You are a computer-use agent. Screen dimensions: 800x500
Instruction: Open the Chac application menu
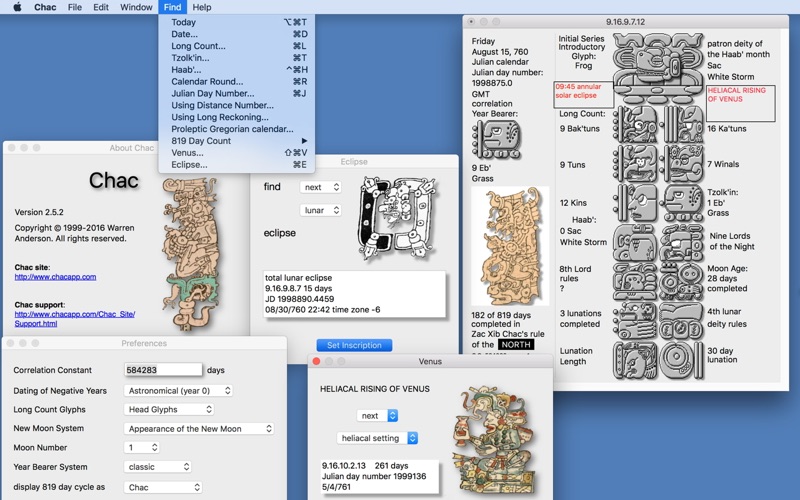click(45, 7)
